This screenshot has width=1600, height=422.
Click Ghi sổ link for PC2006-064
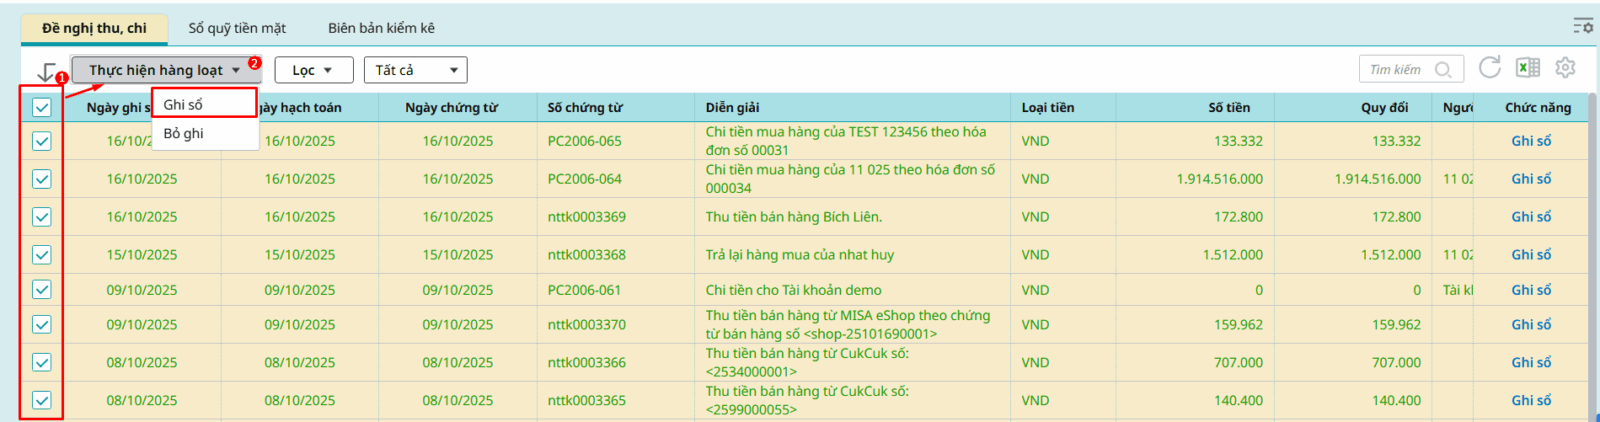click(1531, 179)
